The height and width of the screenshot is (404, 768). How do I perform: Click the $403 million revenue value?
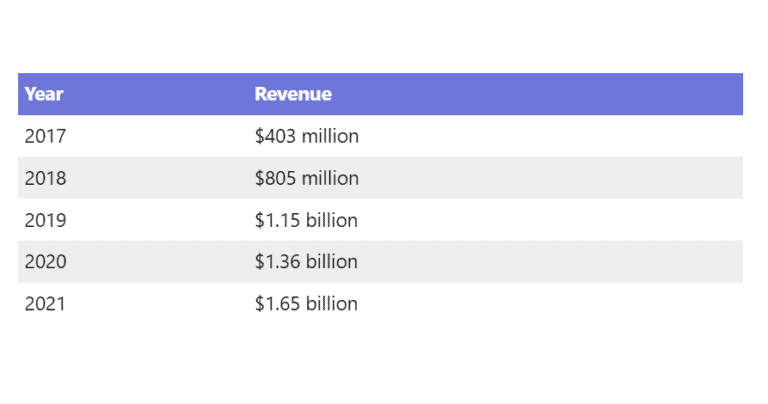click(306, 136)
